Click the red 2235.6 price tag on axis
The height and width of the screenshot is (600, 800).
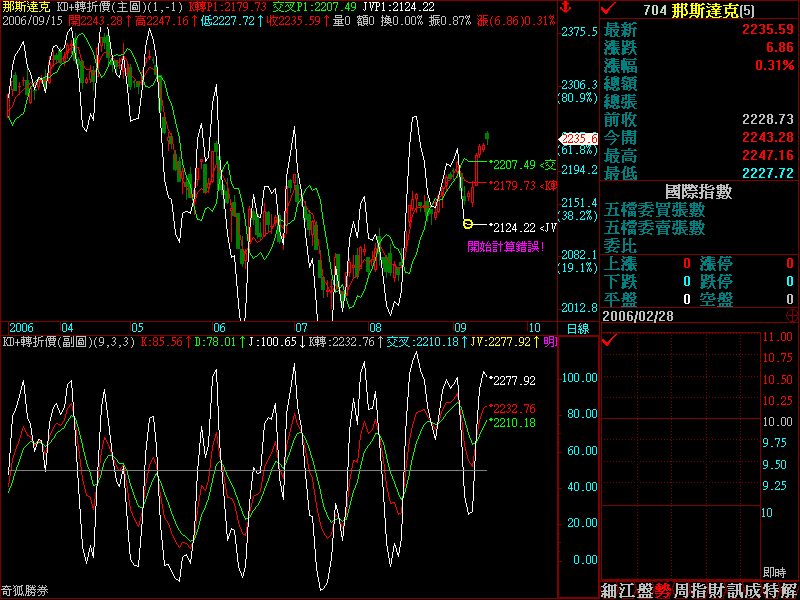click(579, 138)
